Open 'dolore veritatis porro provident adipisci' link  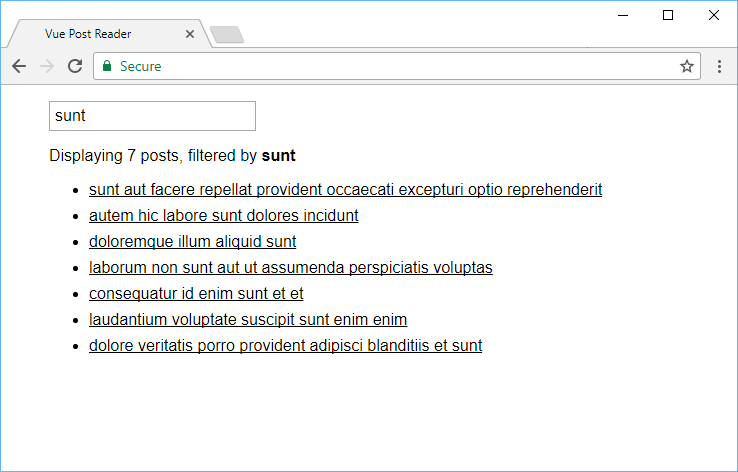286,345
